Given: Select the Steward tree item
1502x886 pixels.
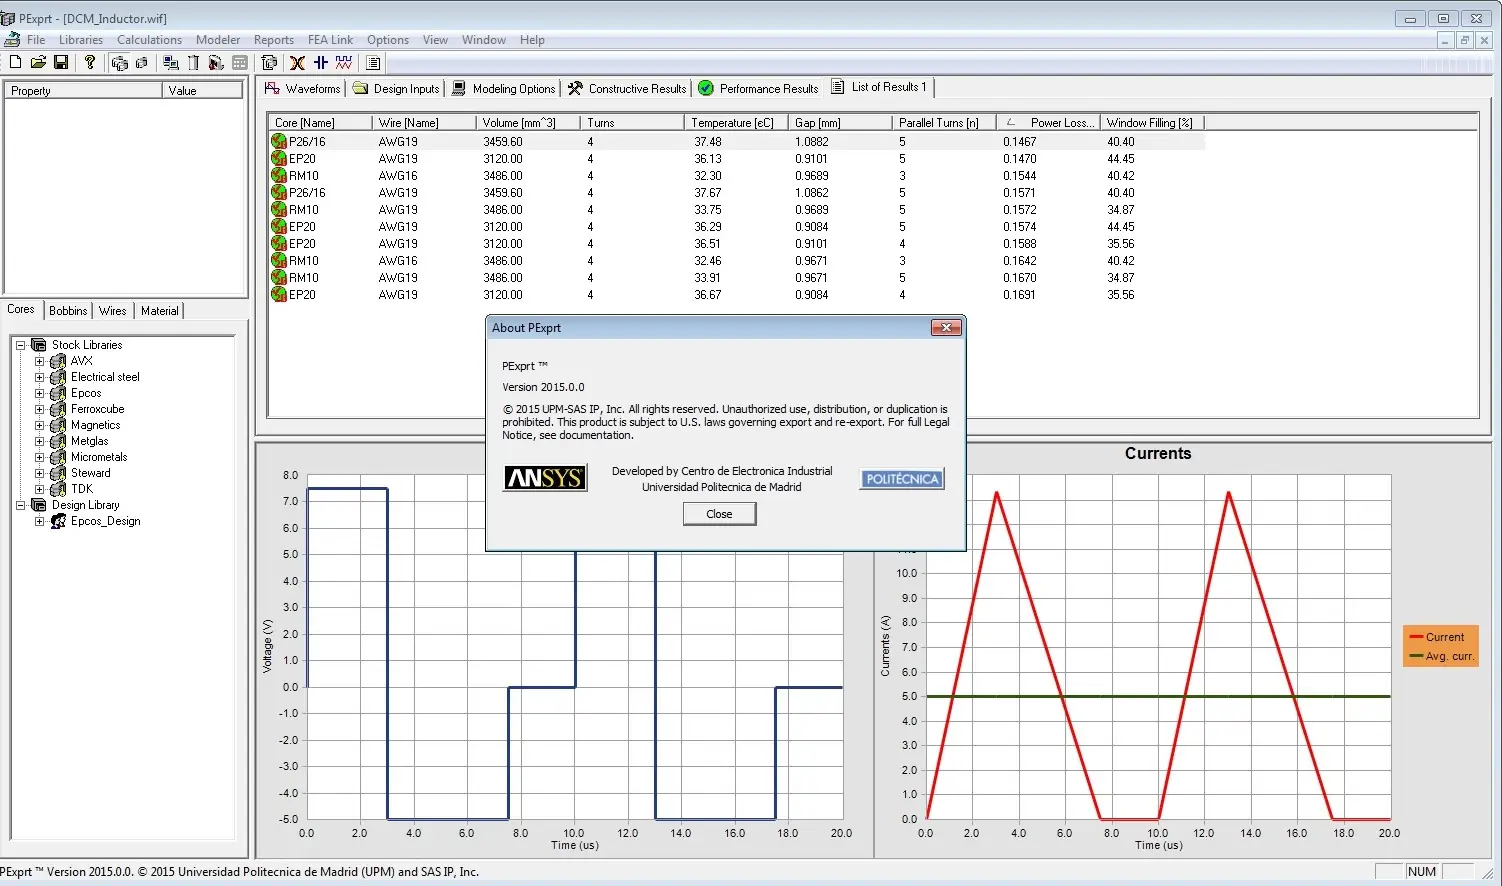Looking at the screenshot, I should 90,473.
